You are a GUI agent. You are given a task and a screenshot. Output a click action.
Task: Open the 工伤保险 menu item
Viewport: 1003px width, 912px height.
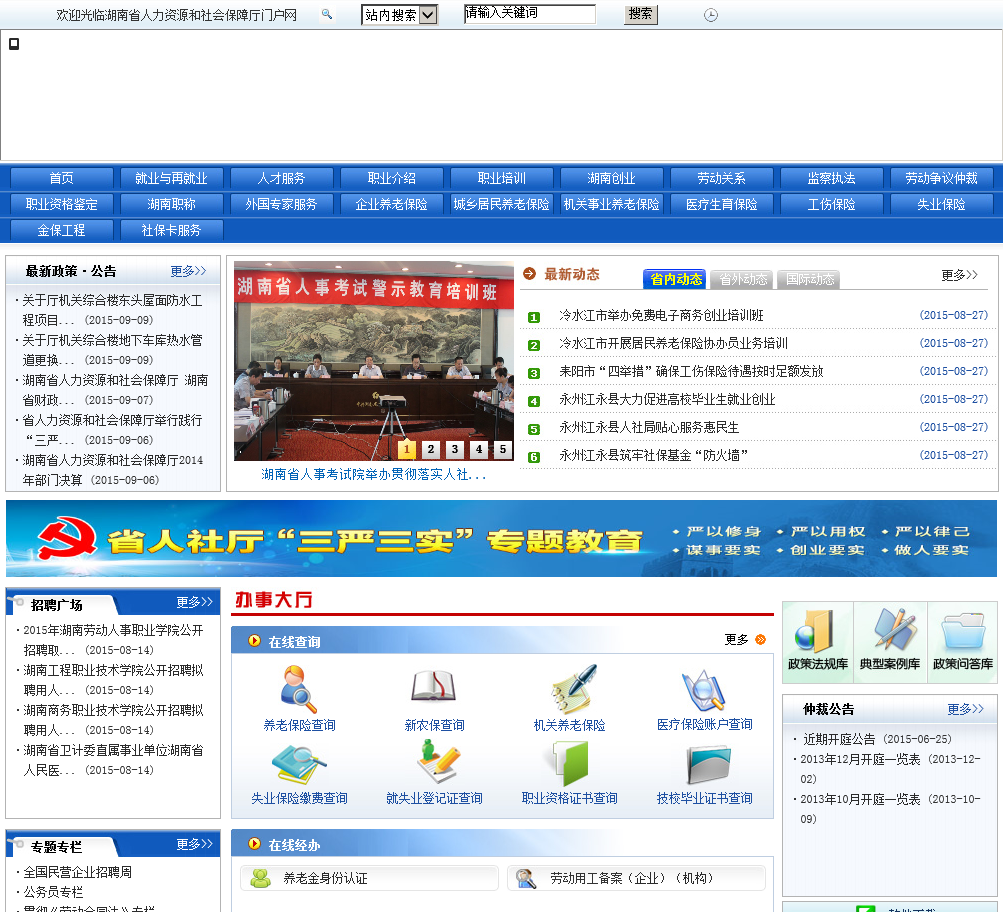[x=832, y=204]
